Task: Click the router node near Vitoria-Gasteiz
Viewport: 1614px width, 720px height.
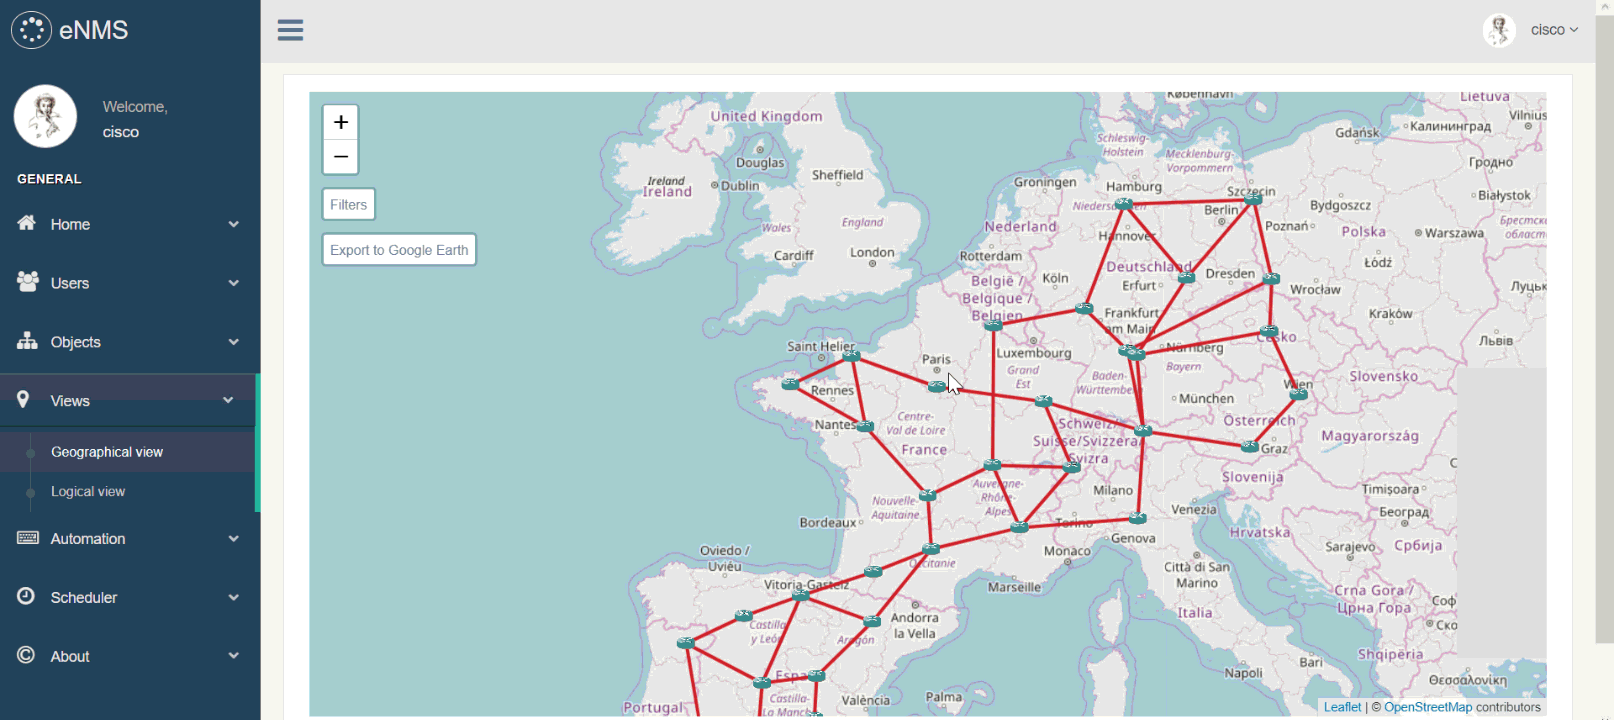Action: [x=800, y=595]
